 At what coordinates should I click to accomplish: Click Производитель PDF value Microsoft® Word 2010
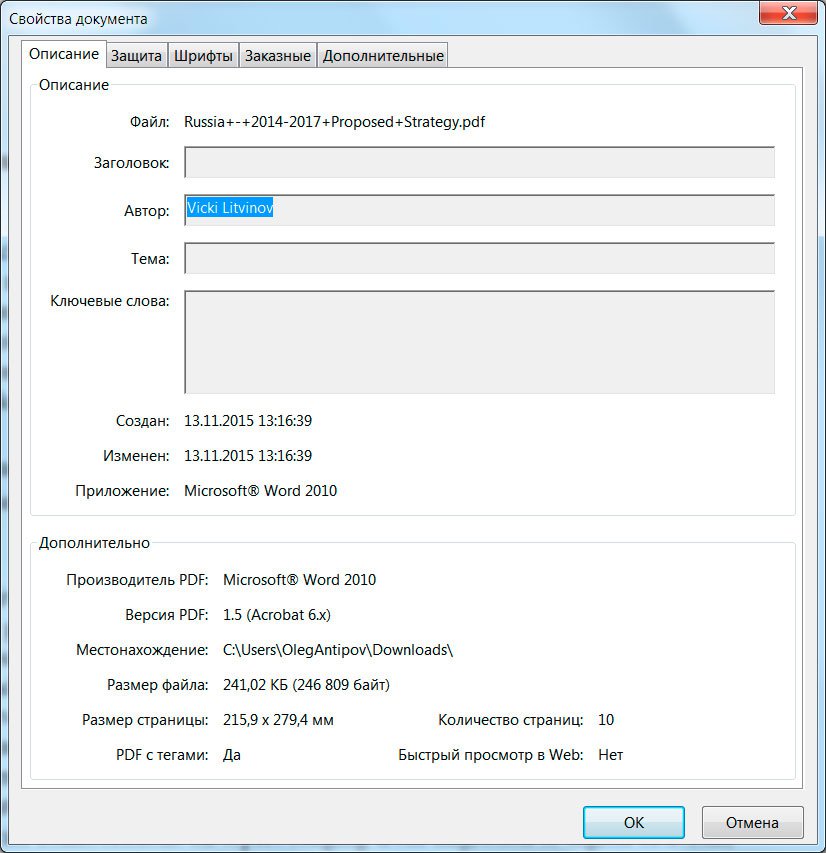click(299, 579)
